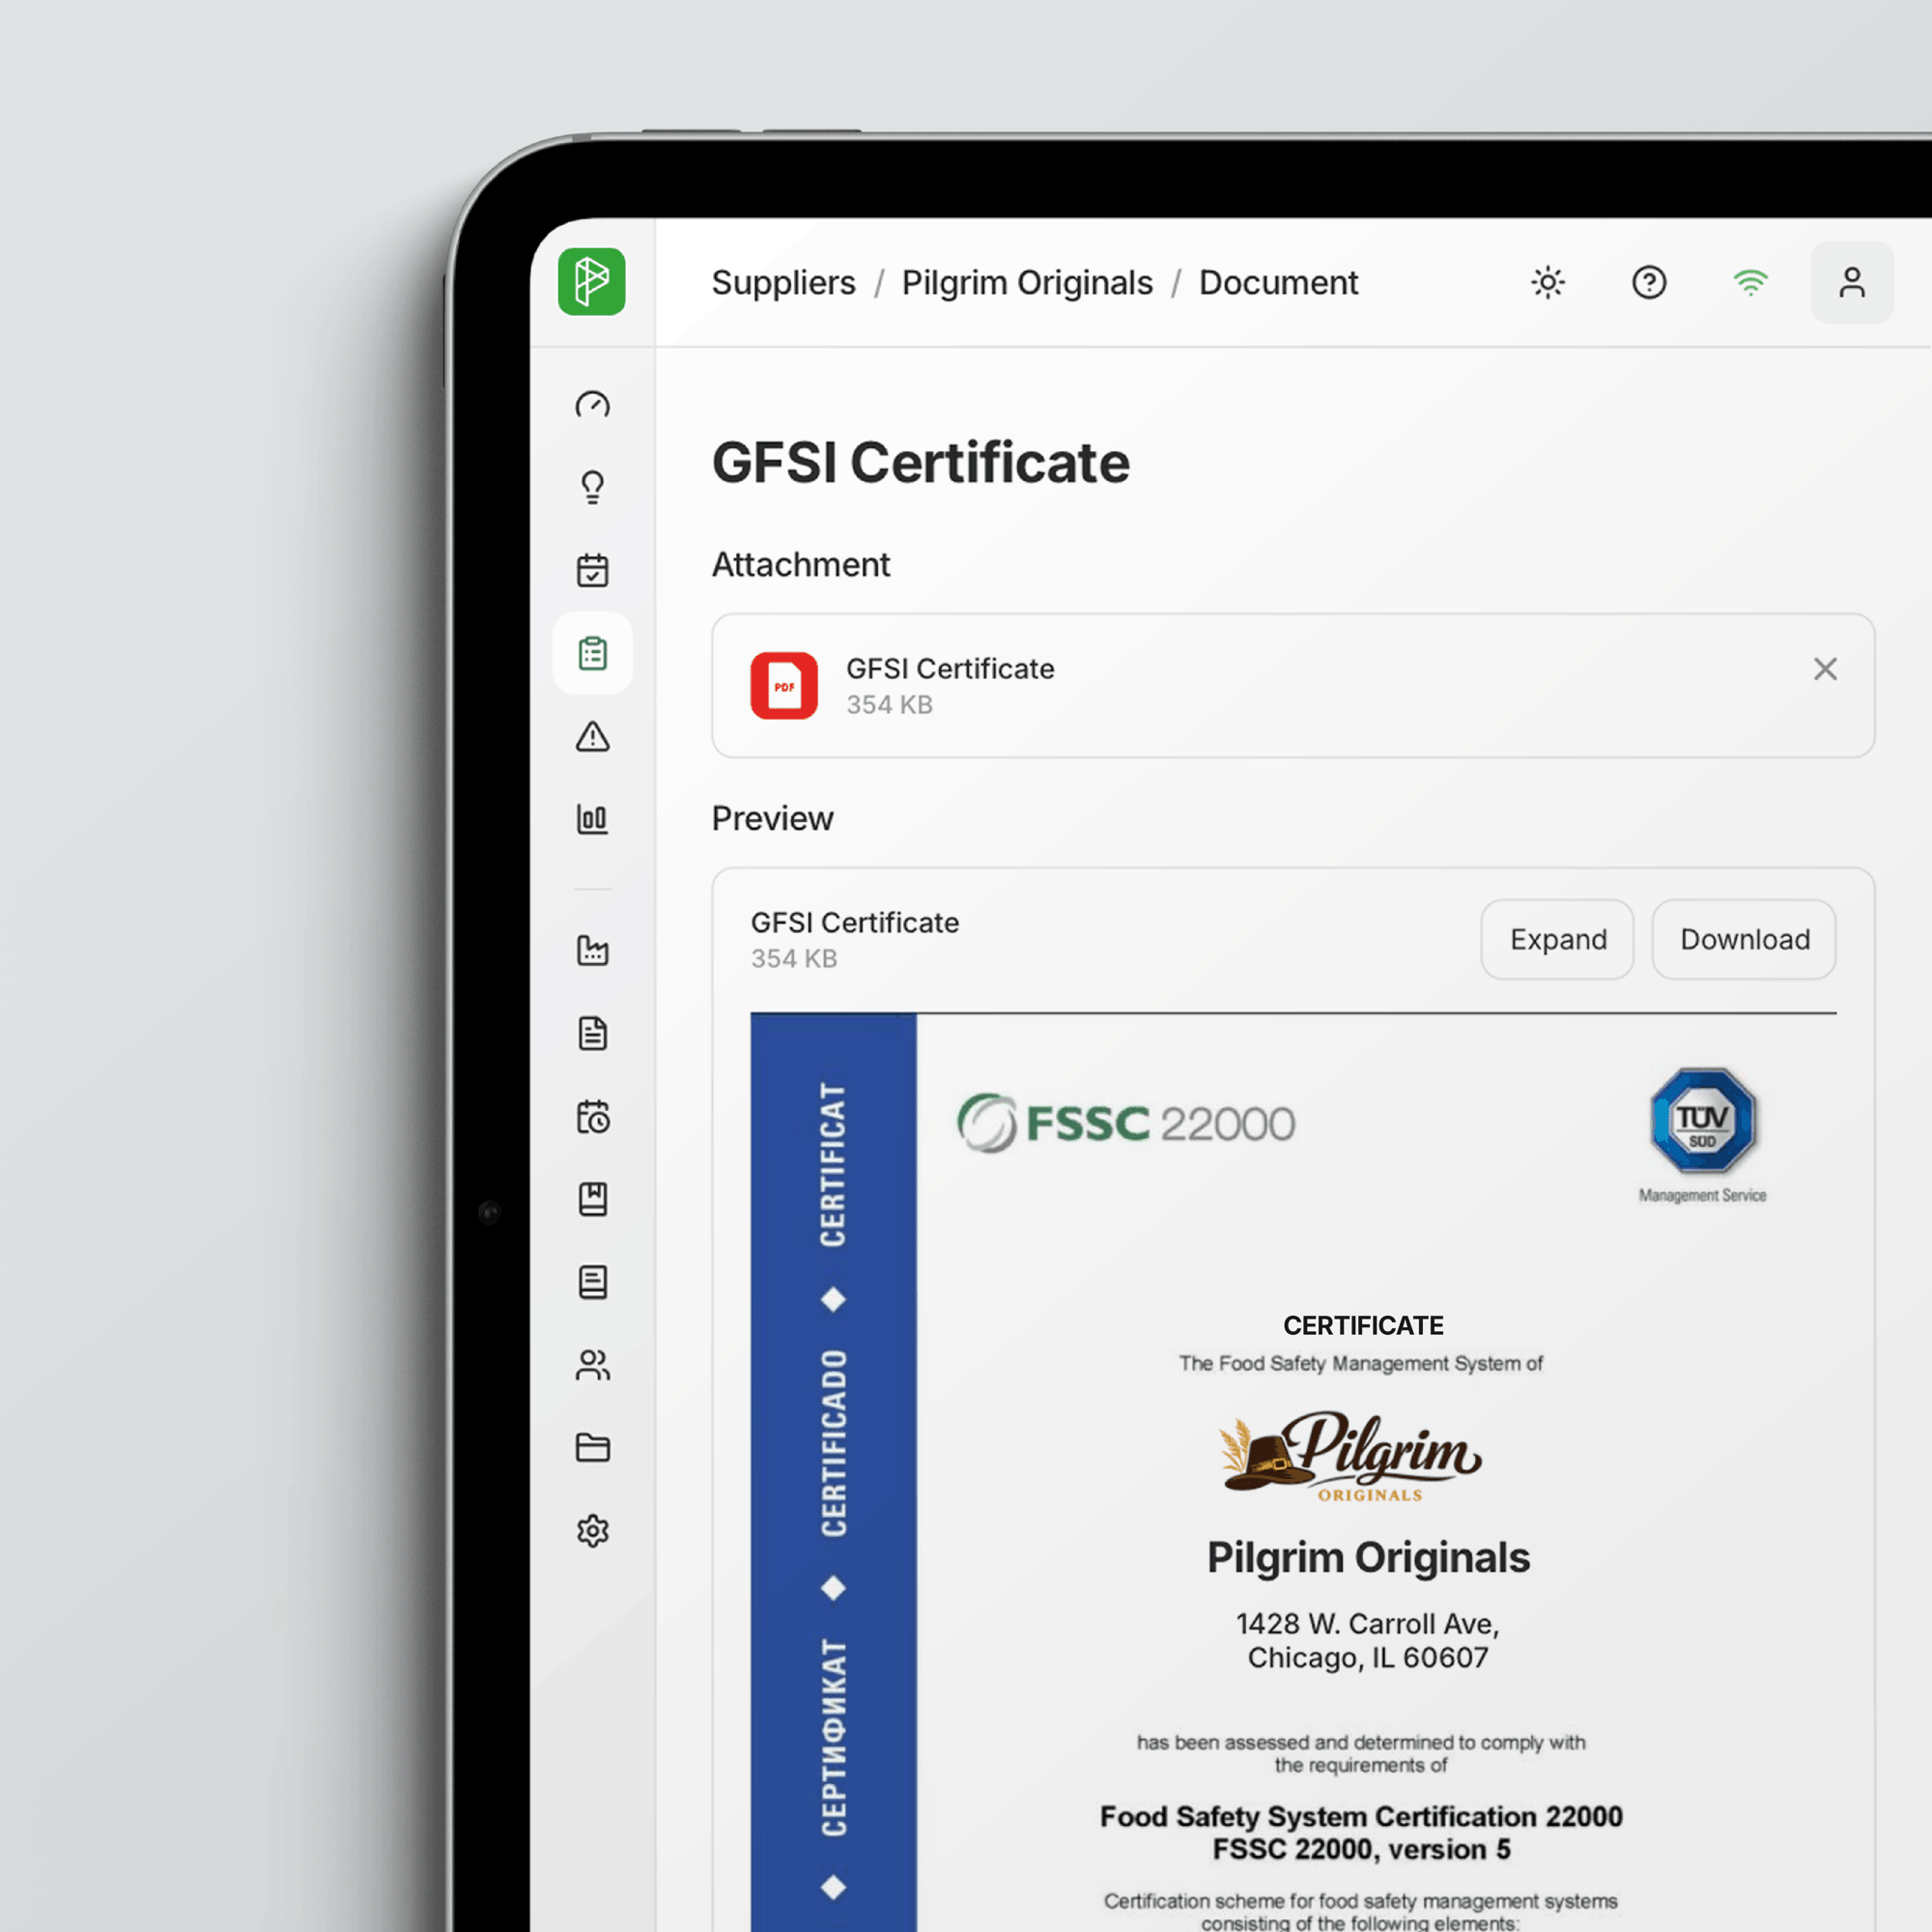Click the "Attachment" section label
Screen dimensions: 1932x1932
(801, 565)
